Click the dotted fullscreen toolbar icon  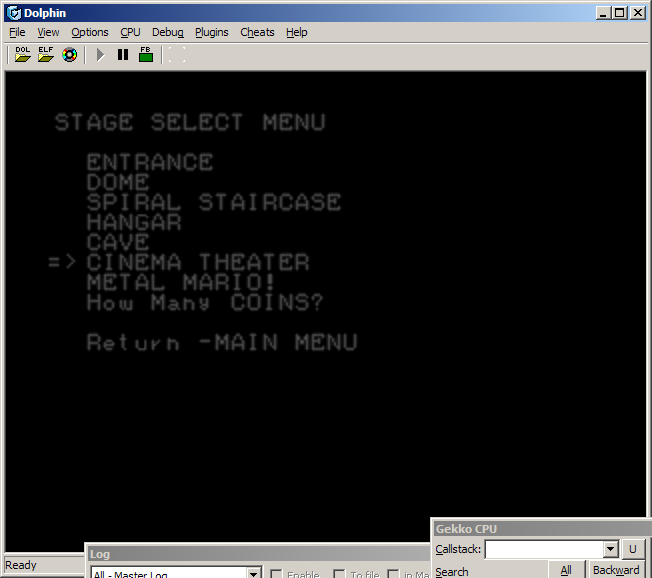point(177,54)
